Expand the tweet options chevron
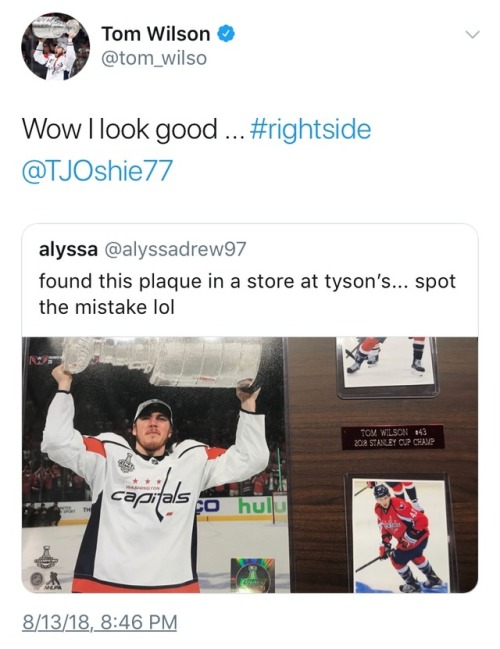The height and width of the screenshot is (649, 500). pyautogui.click(x=472, y=34)
